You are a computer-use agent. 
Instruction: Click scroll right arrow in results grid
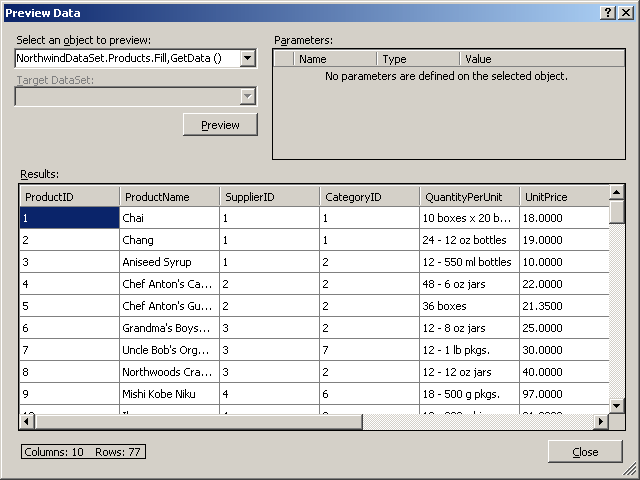601,422
